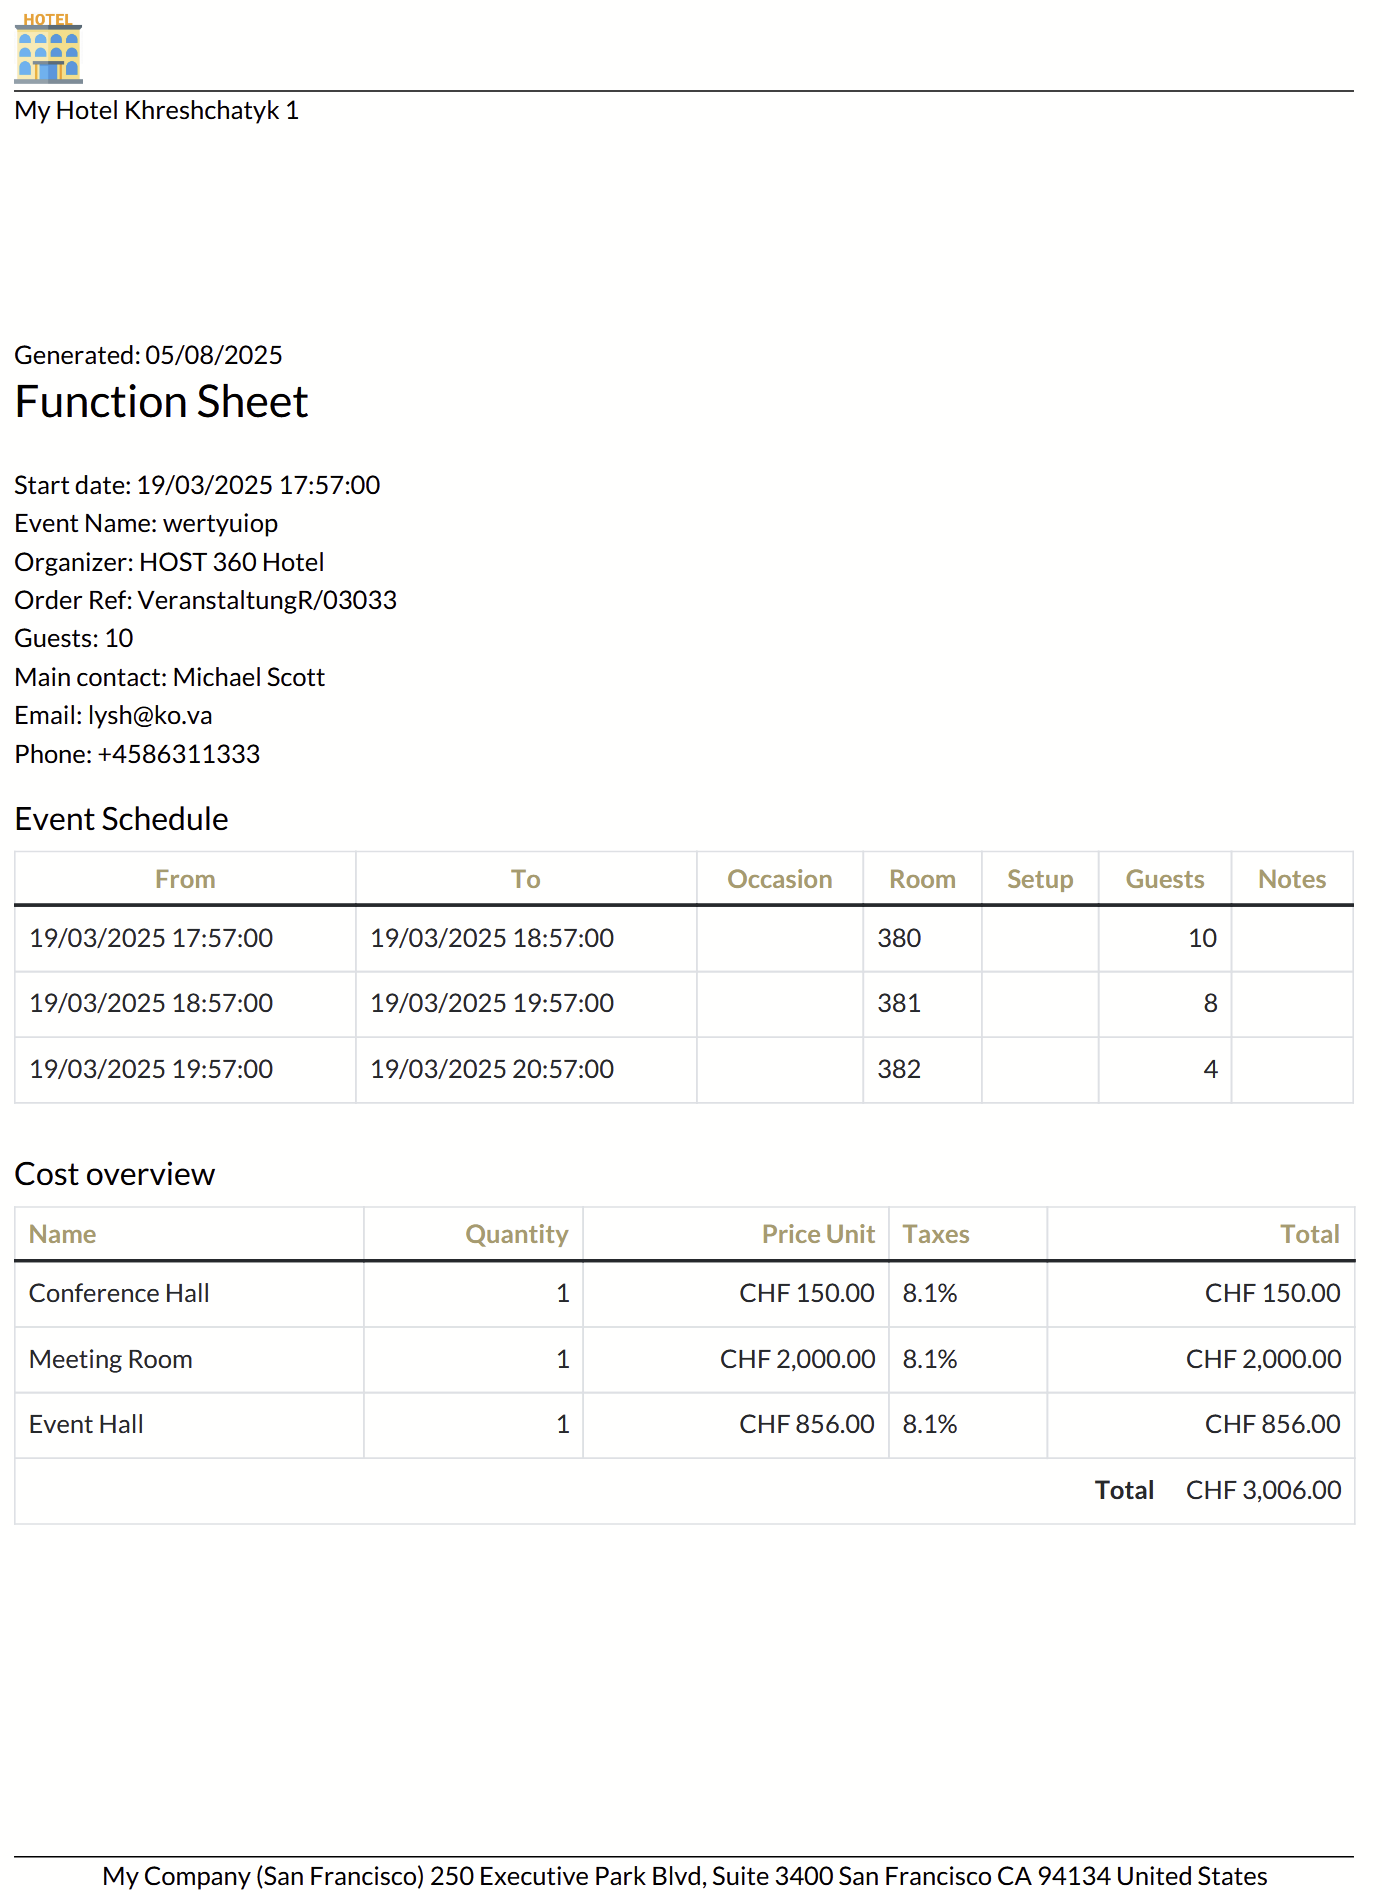Click the Notes column header
Screen dimensions: 1382x1895
[x=1291, y=879]
